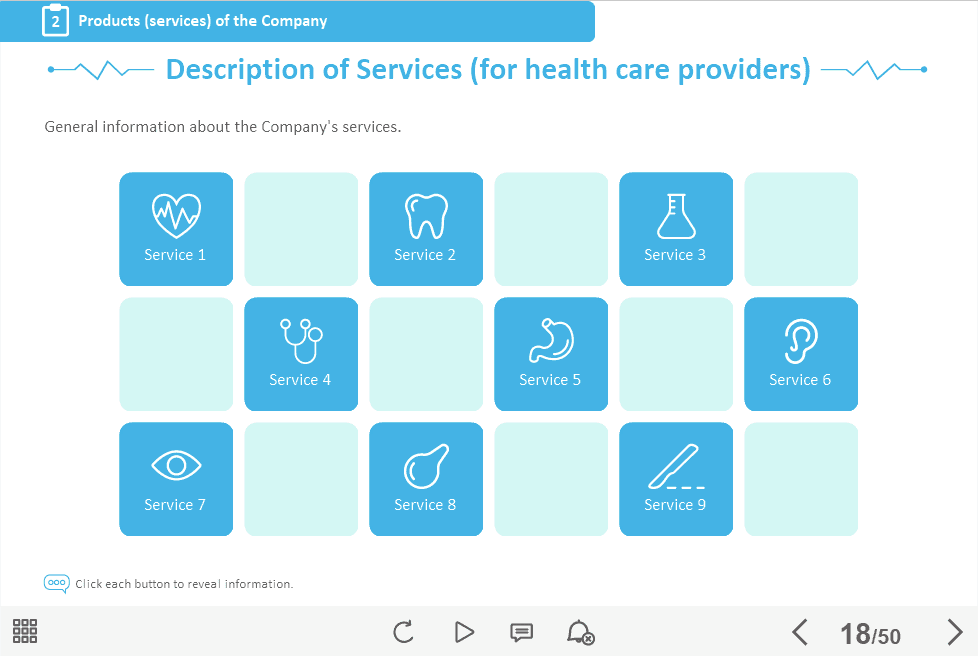Image resolution: width=978 pixels, height=656 pixels.
Task: Open the comments transcript icon
Action: pyautogui.click(x=521, y=632)
